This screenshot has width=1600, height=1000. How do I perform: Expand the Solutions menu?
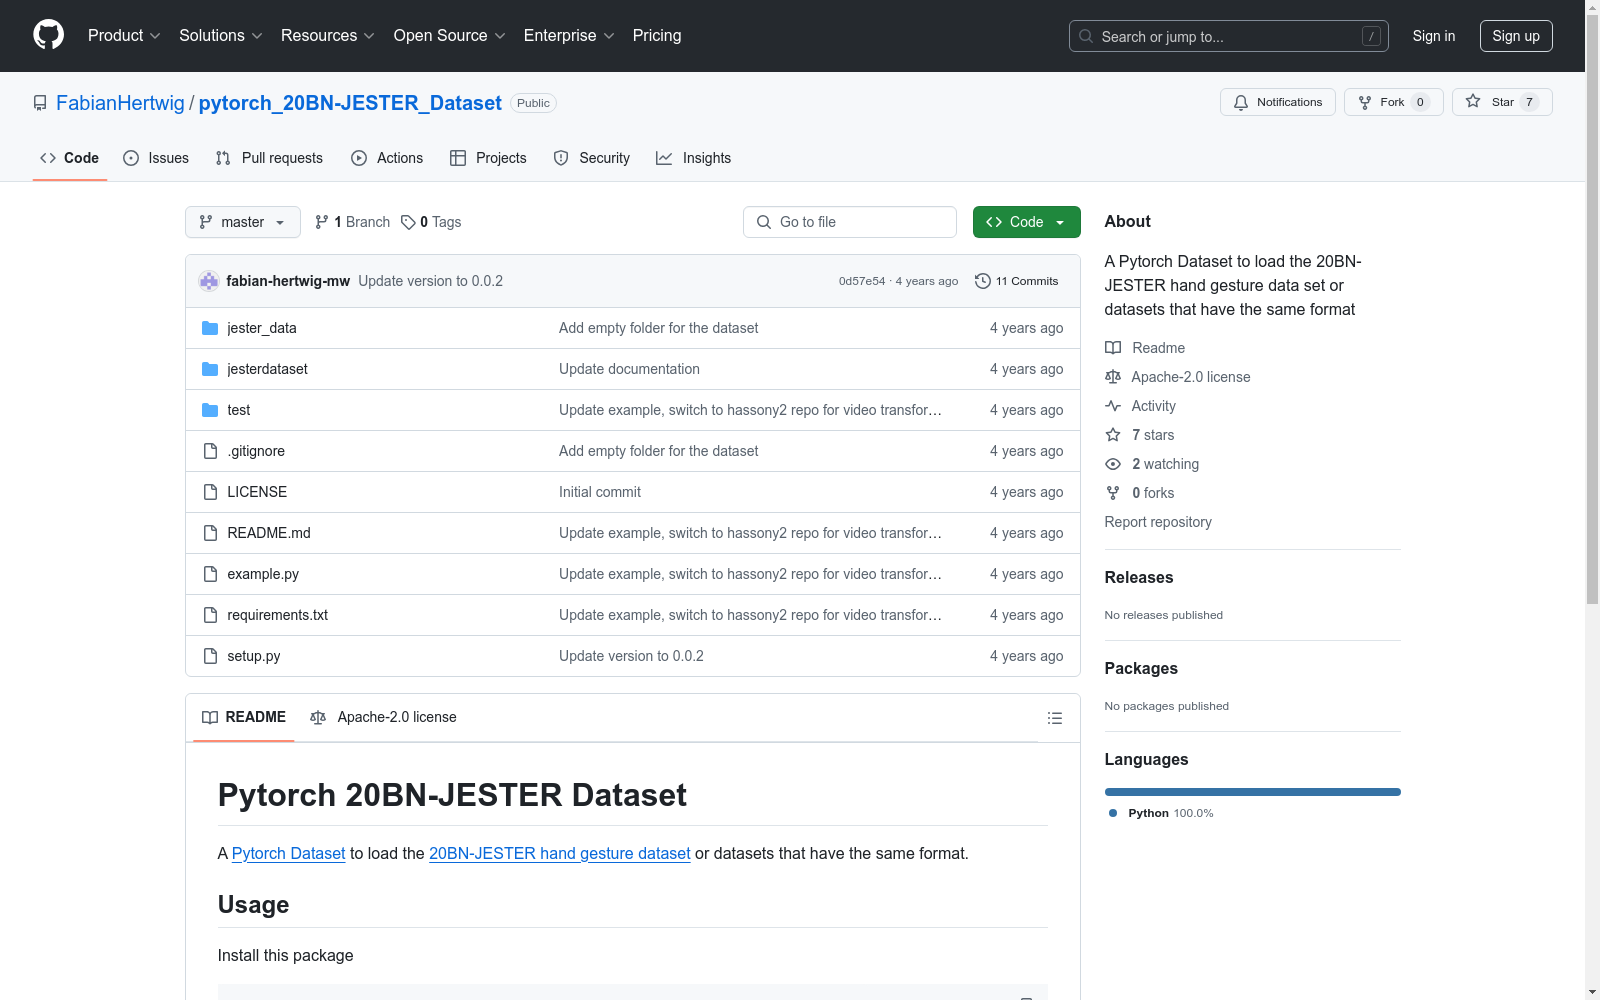(221, 35)
